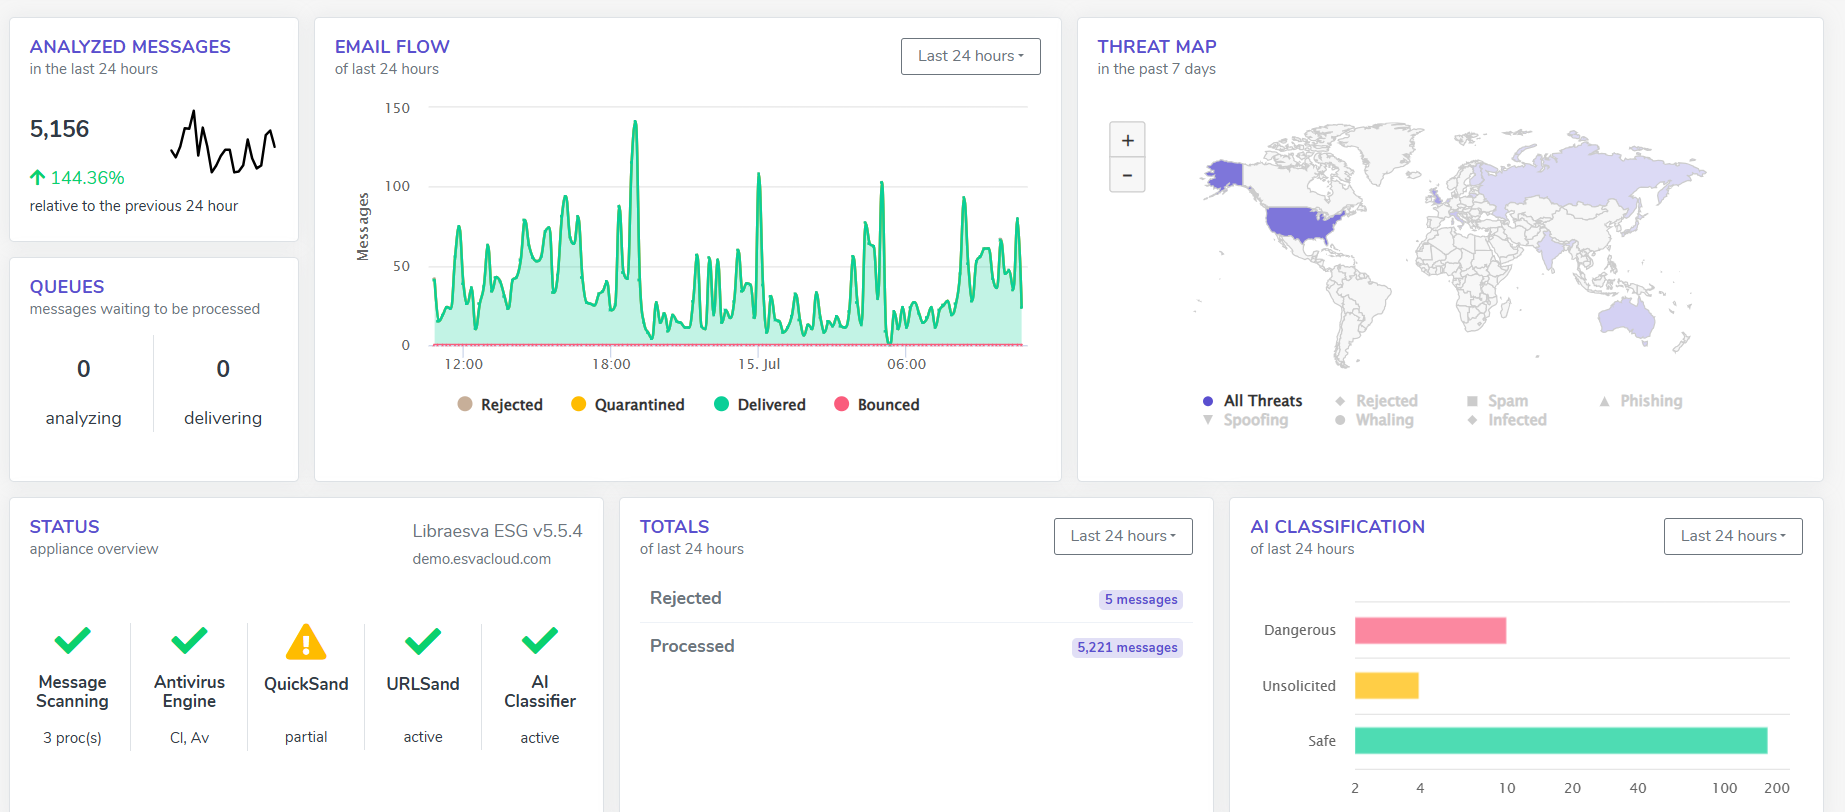Click the Antivirus Engine checkmark icon
The image size is (1845, 812).
click(x=189, y=640)
